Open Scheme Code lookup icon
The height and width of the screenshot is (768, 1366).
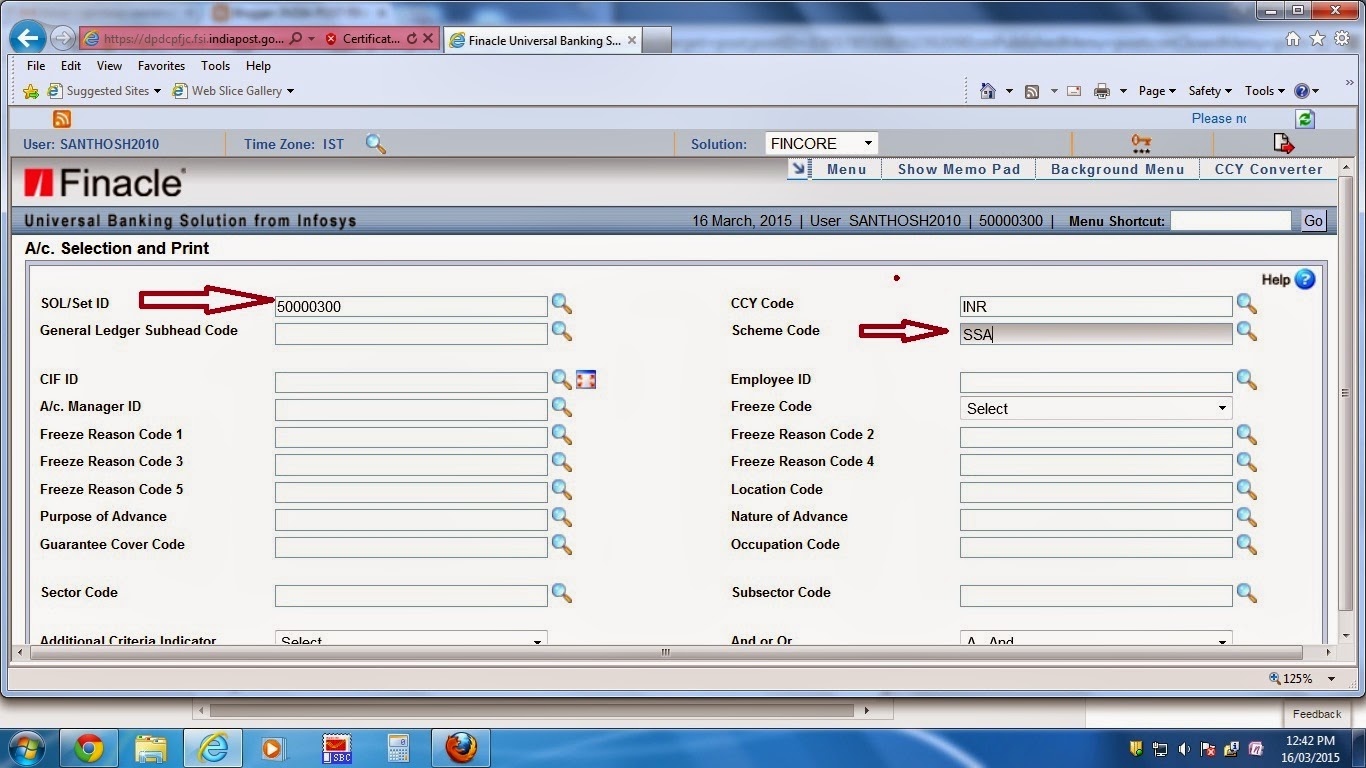(1247, 331)
